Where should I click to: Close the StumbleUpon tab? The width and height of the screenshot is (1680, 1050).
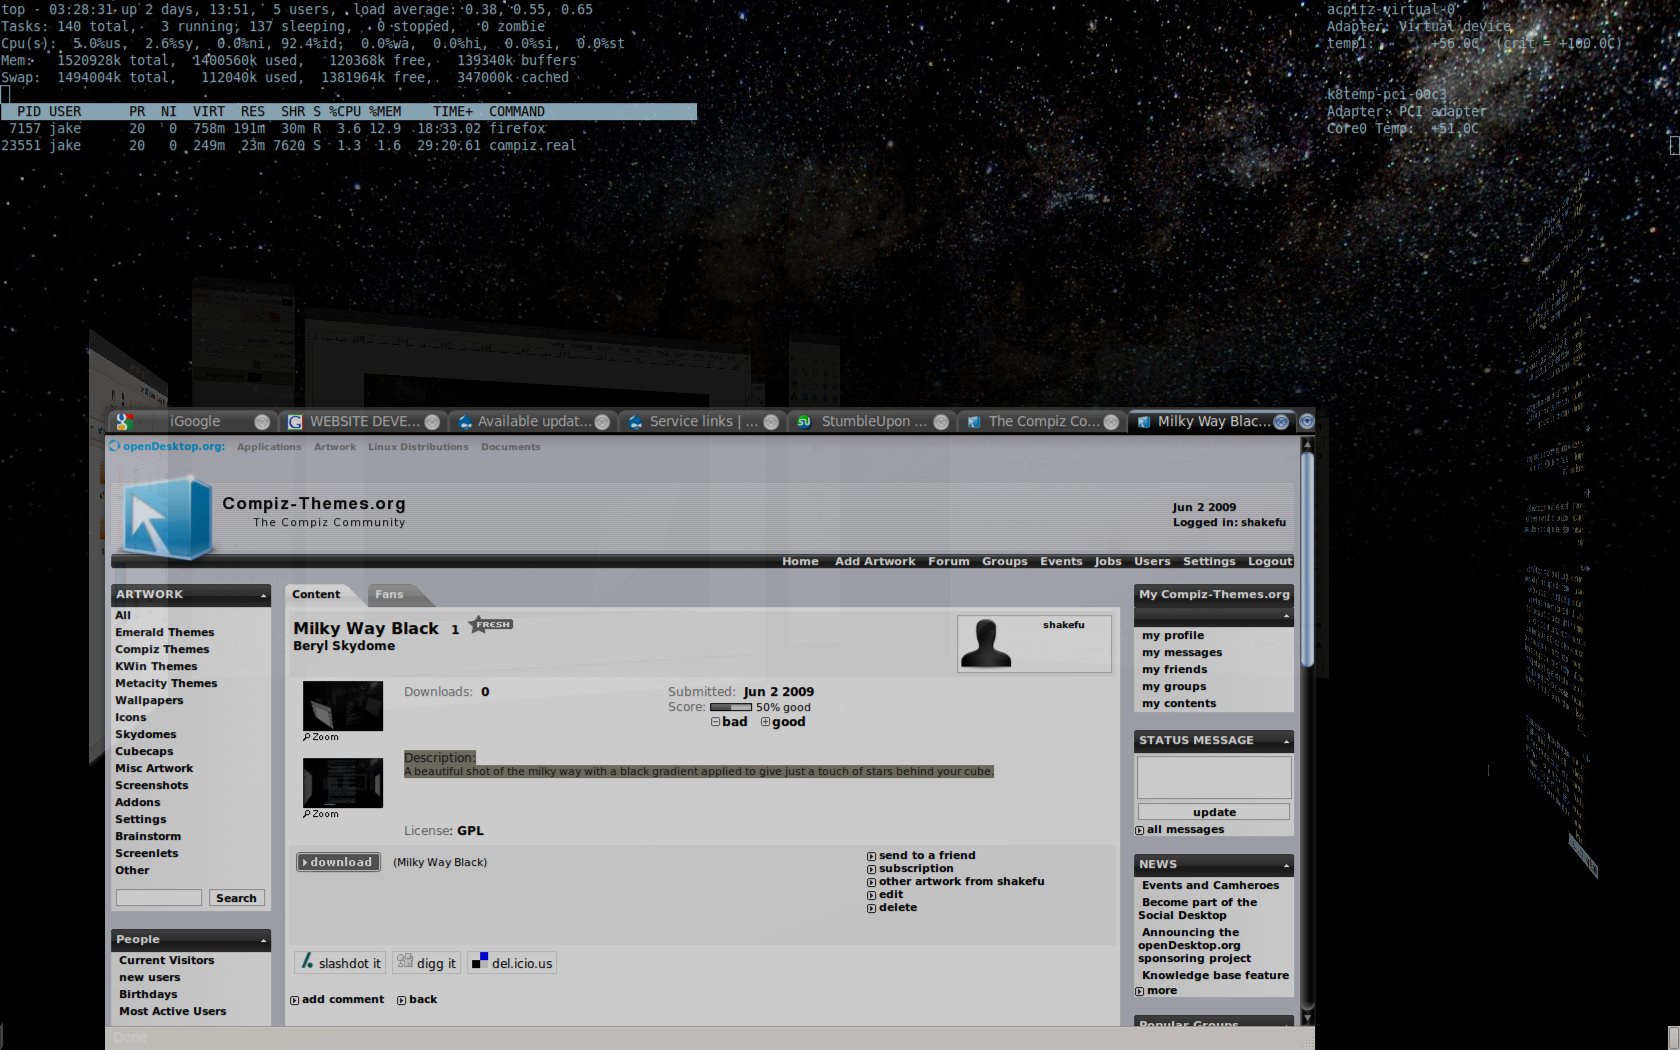(x=941, y=422)
